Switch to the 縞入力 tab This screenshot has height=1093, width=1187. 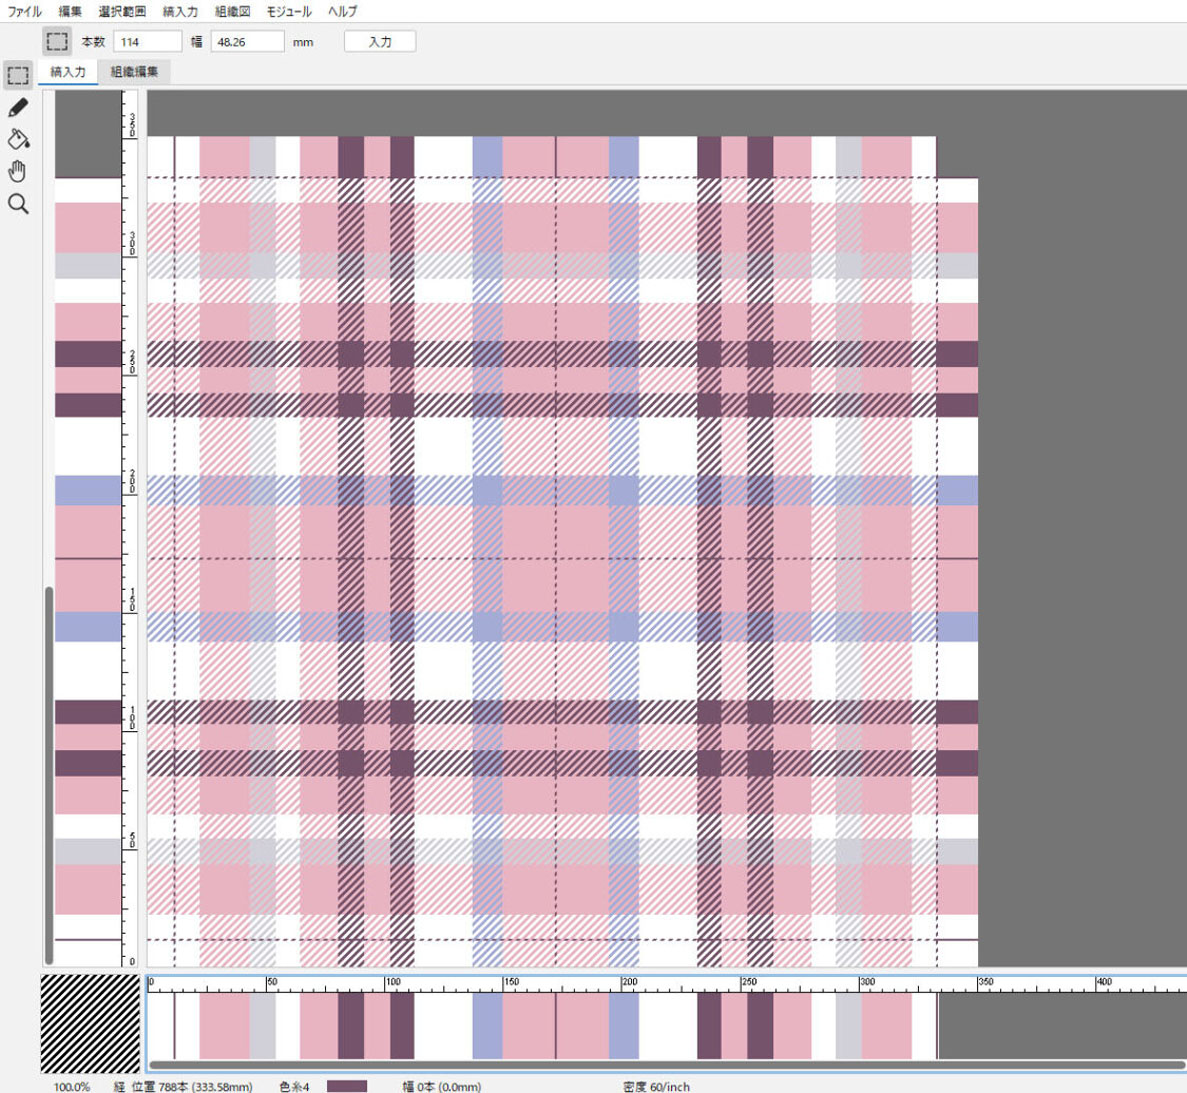[x=68, y=72]
